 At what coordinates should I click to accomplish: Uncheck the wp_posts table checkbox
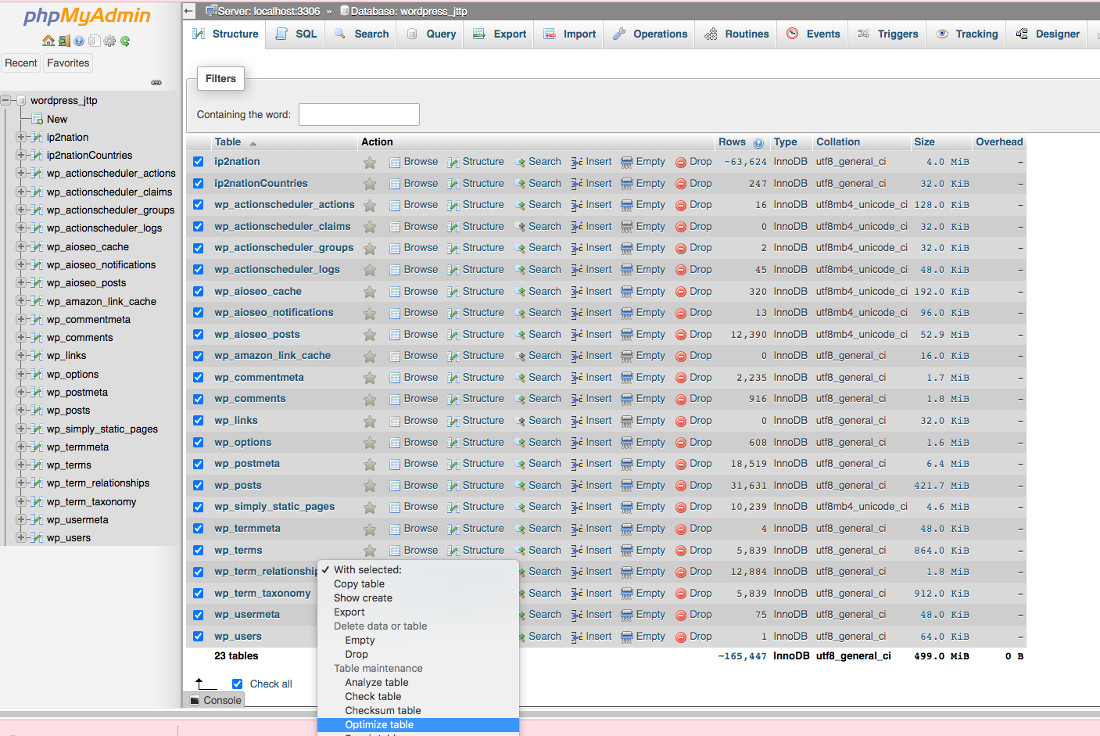pos(198,484)
